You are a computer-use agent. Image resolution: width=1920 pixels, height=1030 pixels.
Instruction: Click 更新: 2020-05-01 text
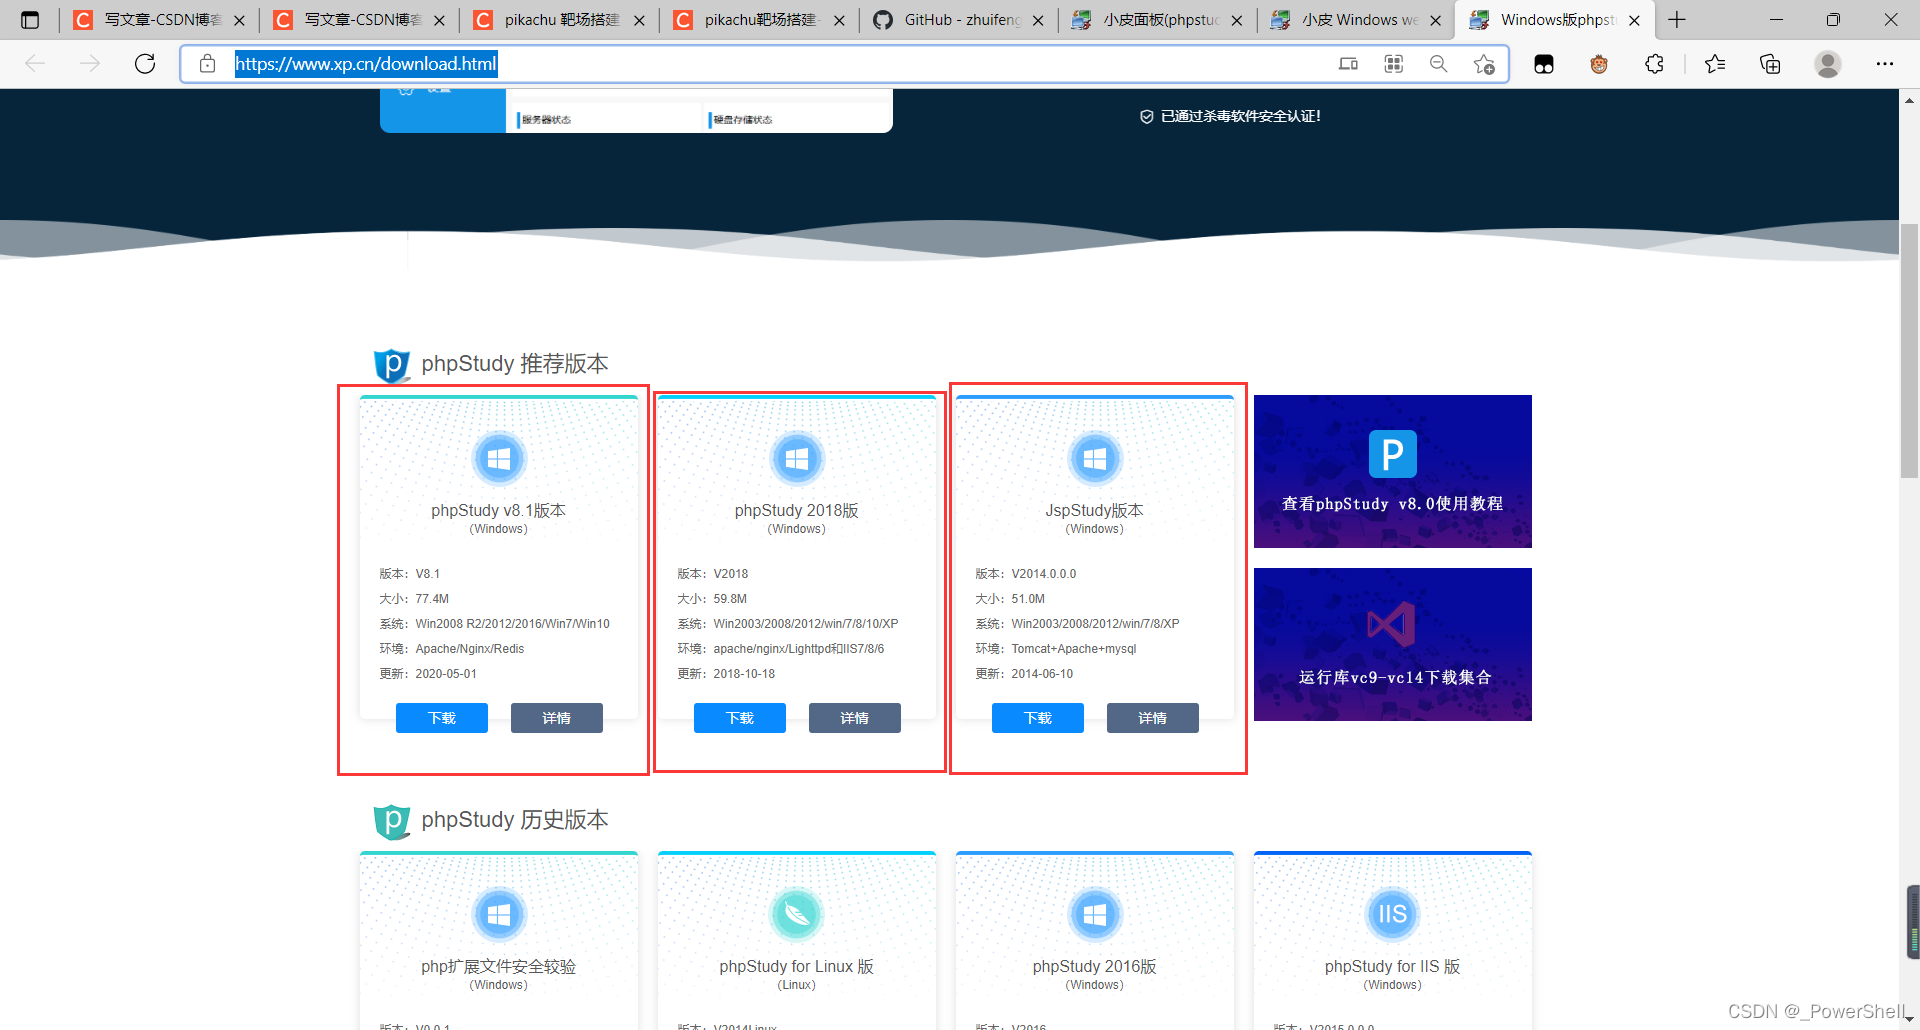428,674
